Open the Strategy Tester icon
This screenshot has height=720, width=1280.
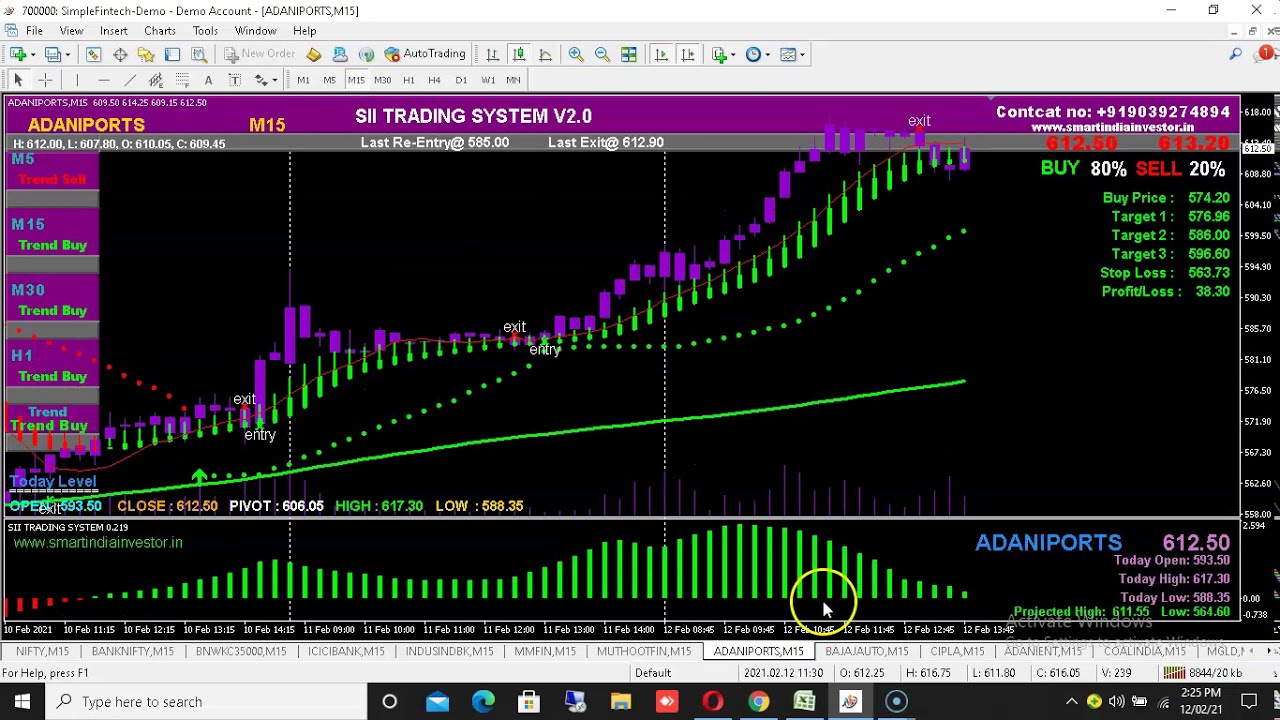(198, 54)
